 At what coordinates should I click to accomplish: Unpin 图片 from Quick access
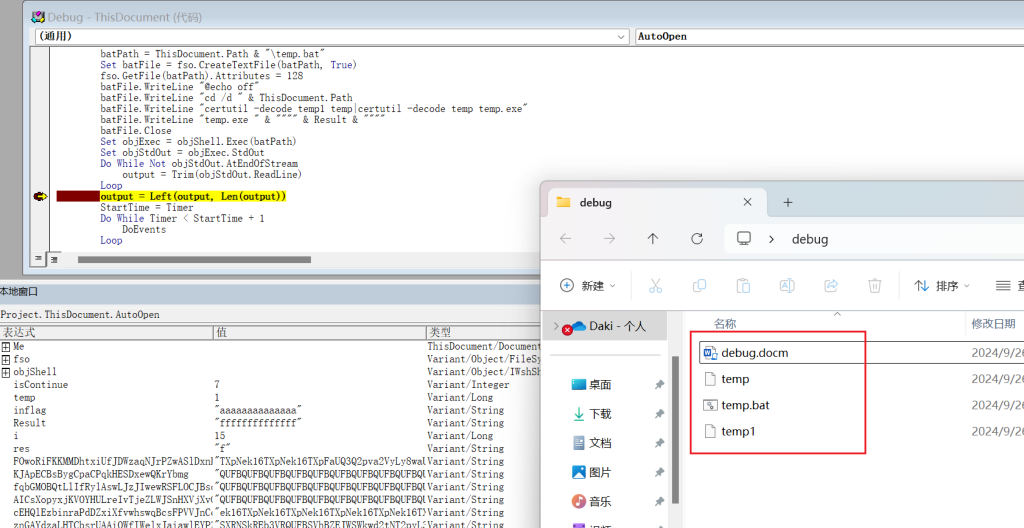659,472
